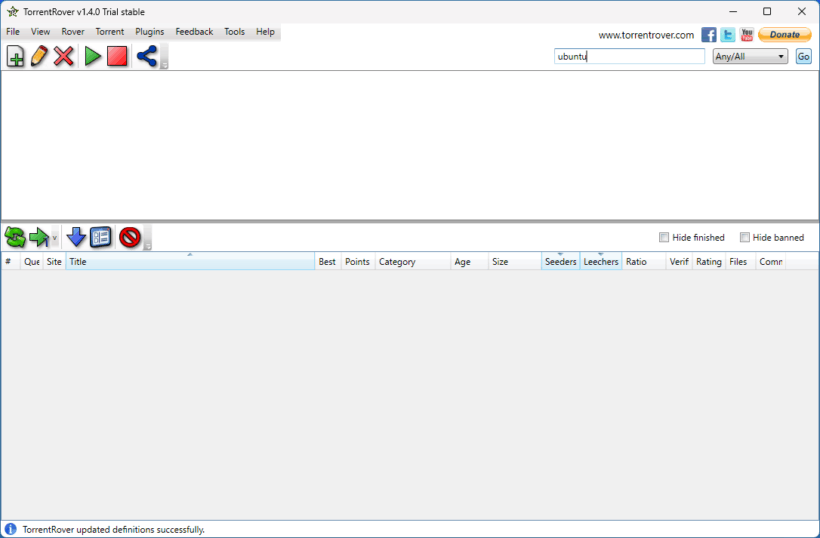Sort by the Files column header
The height and width of the screenshot is (538, 820).
[741, 261]
